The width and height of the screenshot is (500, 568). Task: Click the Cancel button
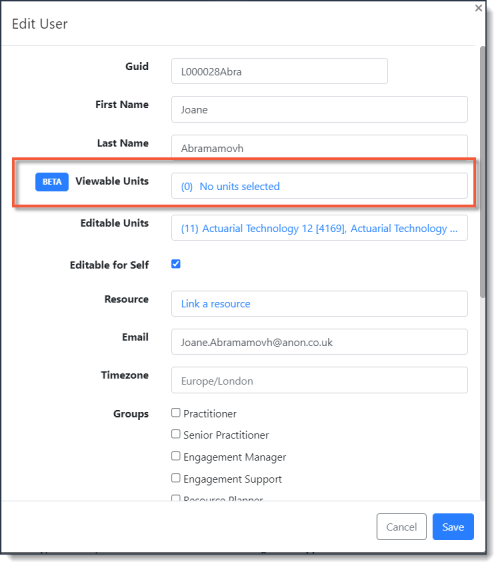point(401,527)
